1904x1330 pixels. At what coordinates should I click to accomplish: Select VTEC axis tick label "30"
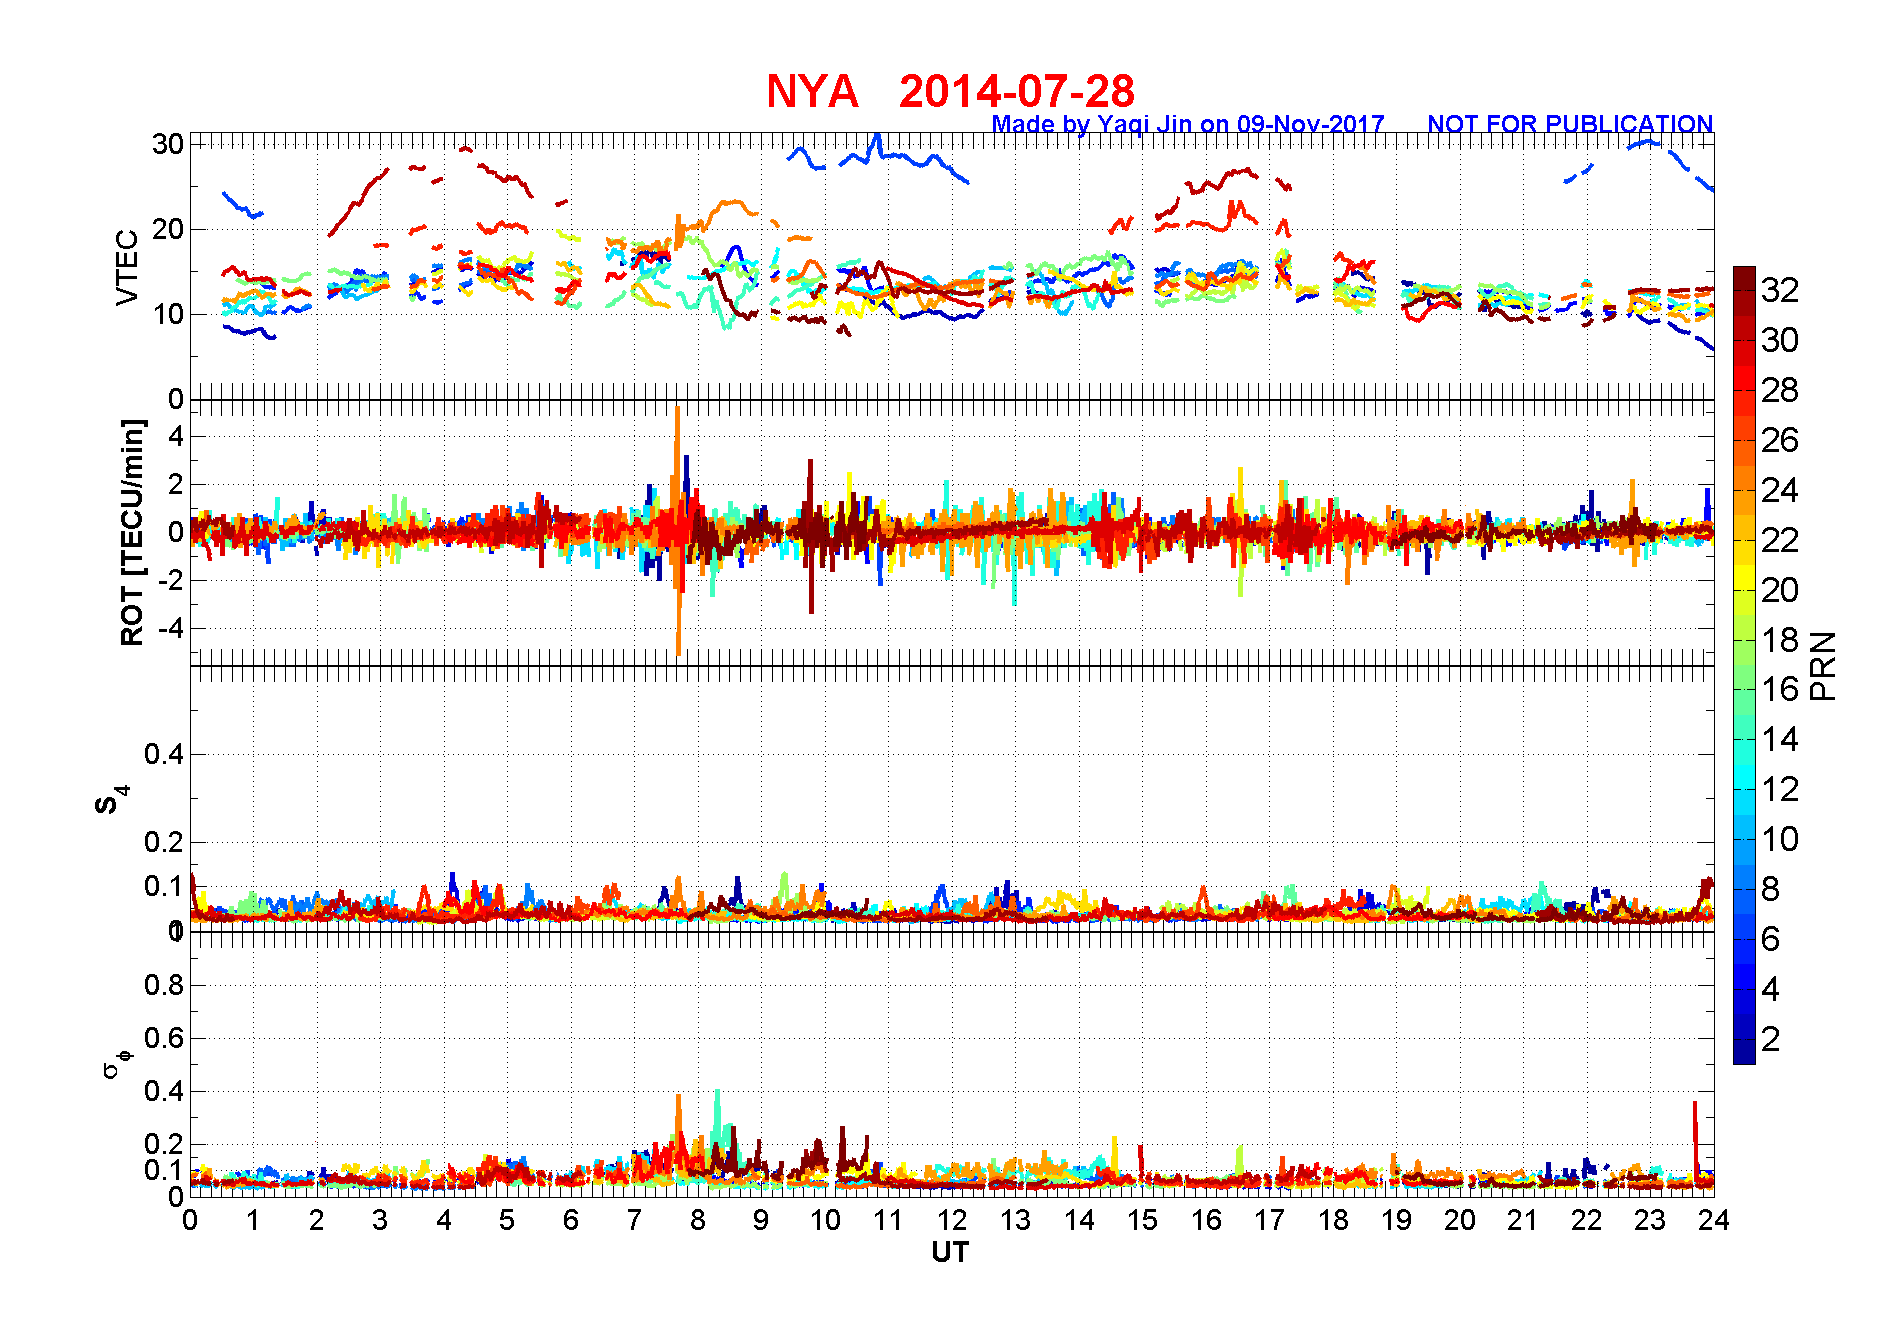(168, 144)
